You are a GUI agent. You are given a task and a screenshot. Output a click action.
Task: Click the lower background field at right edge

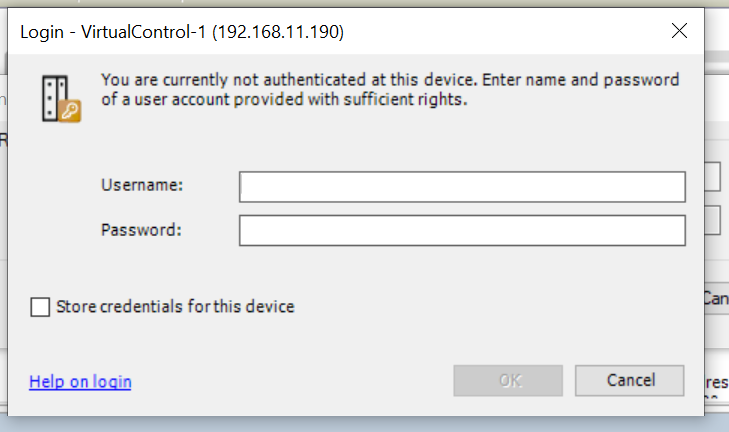(713, 220)
